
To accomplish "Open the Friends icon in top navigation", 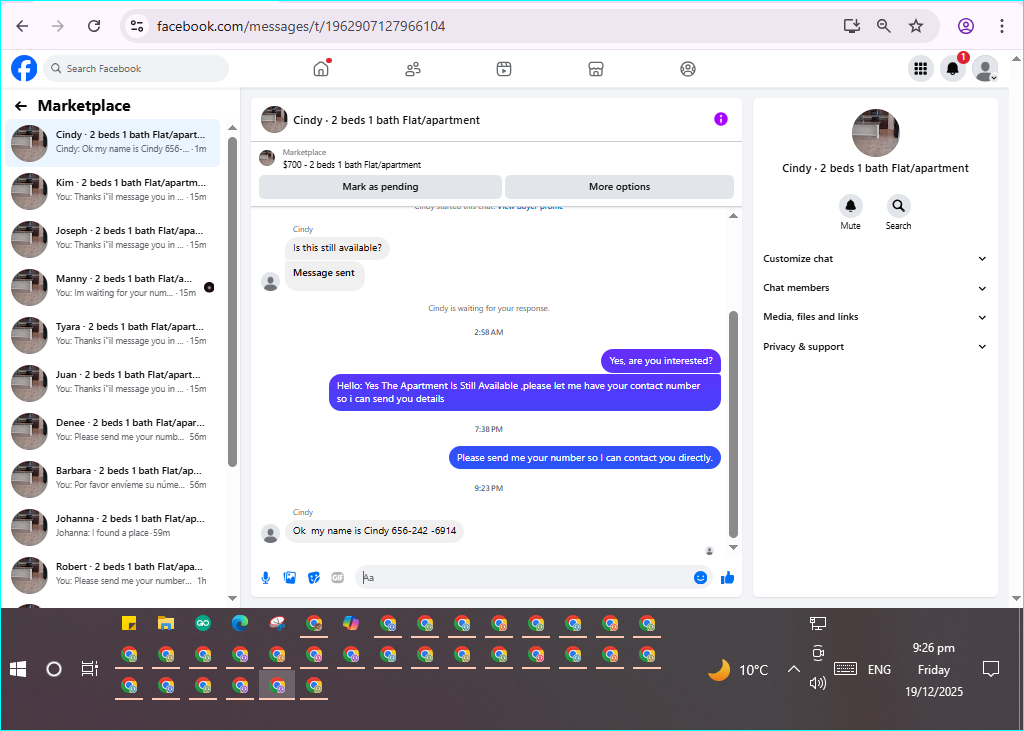I will click(x=413, y=69).
